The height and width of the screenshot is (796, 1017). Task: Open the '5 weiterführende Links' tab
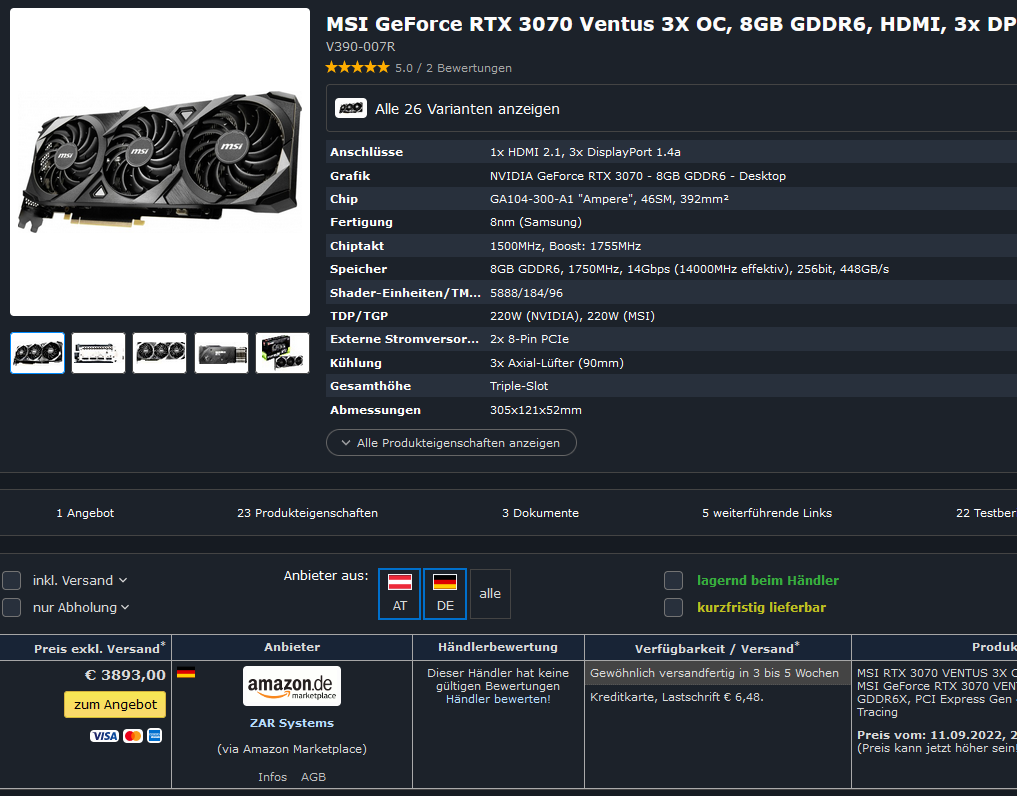[767, 513]
